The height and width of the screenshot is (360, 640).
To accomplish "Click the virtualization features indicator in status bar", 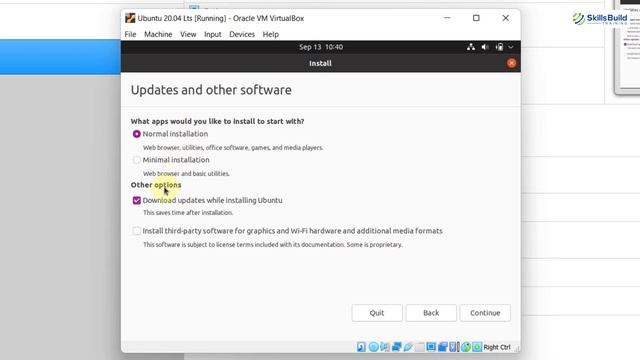I will tap(454, 347).
